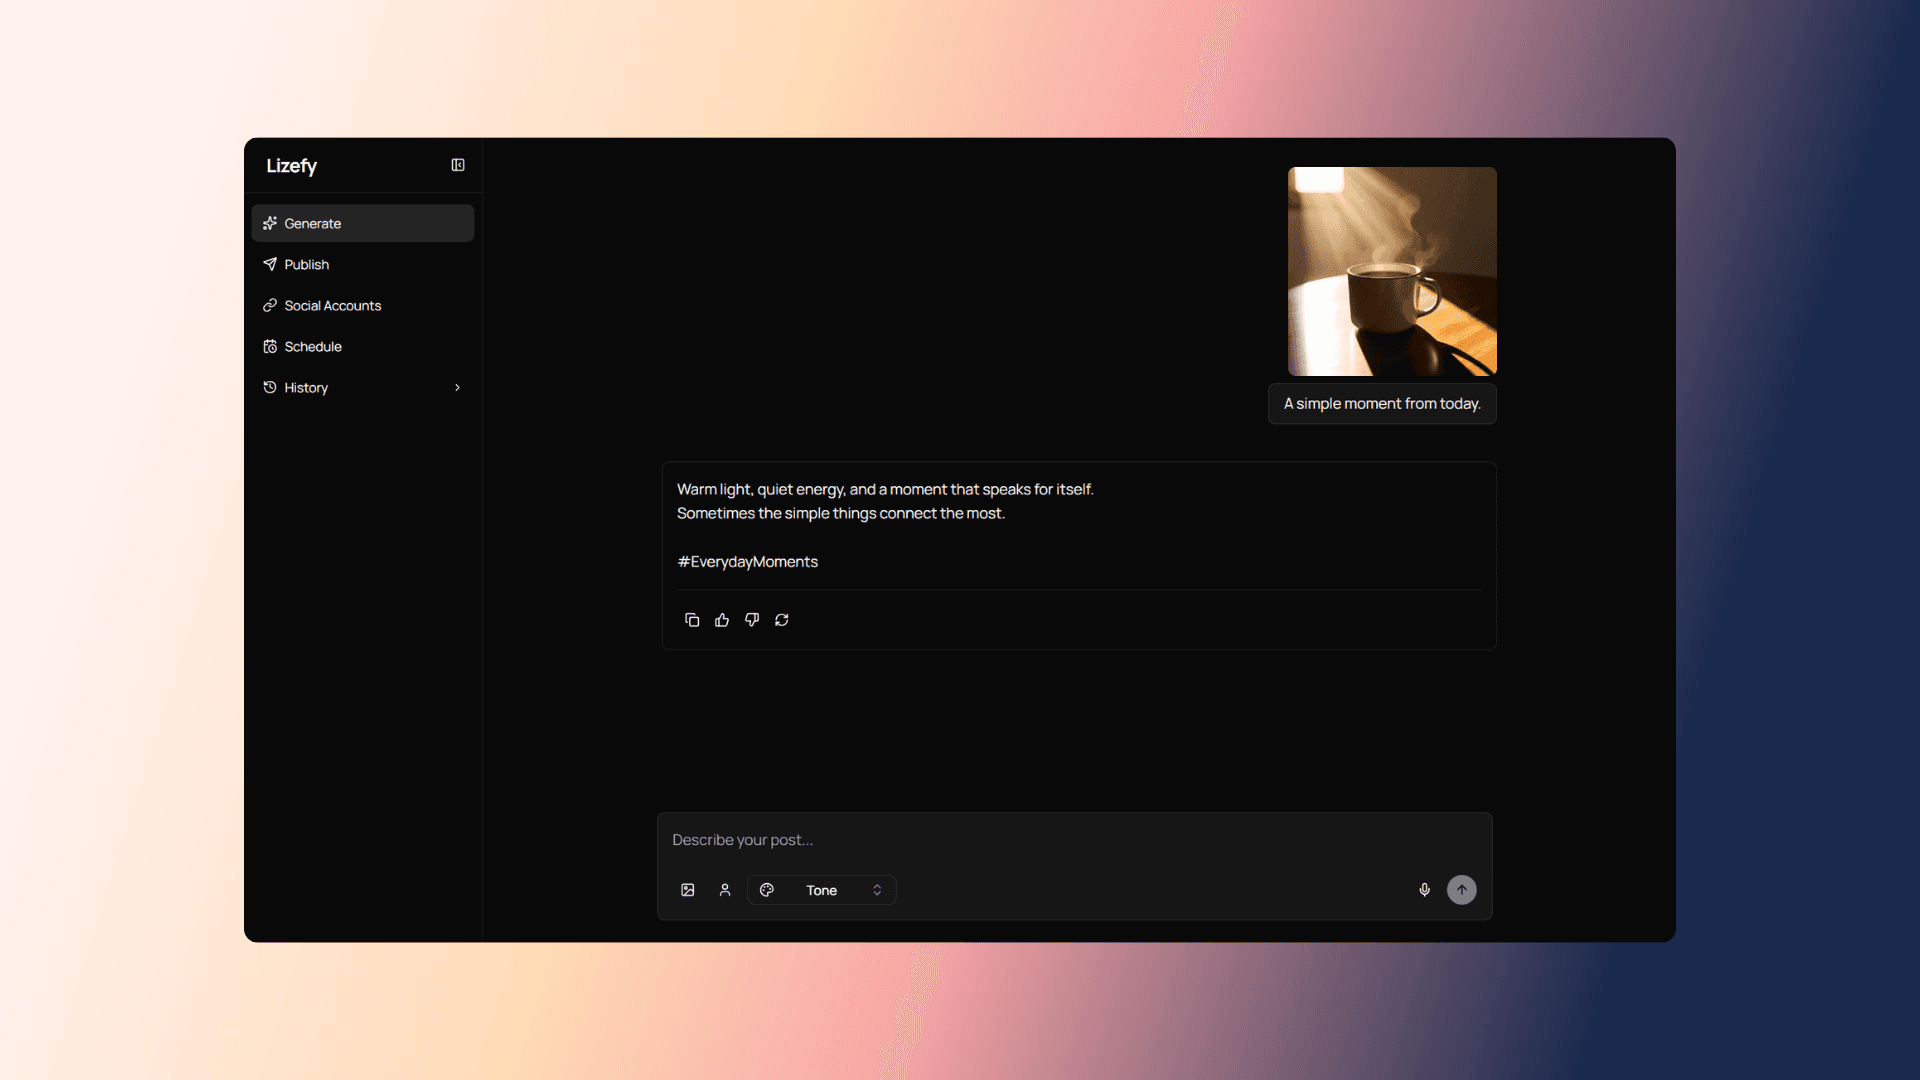1920x1080 pixels.
Task: Click the microphone for voice input
Action: click(x=1425, y=890)
